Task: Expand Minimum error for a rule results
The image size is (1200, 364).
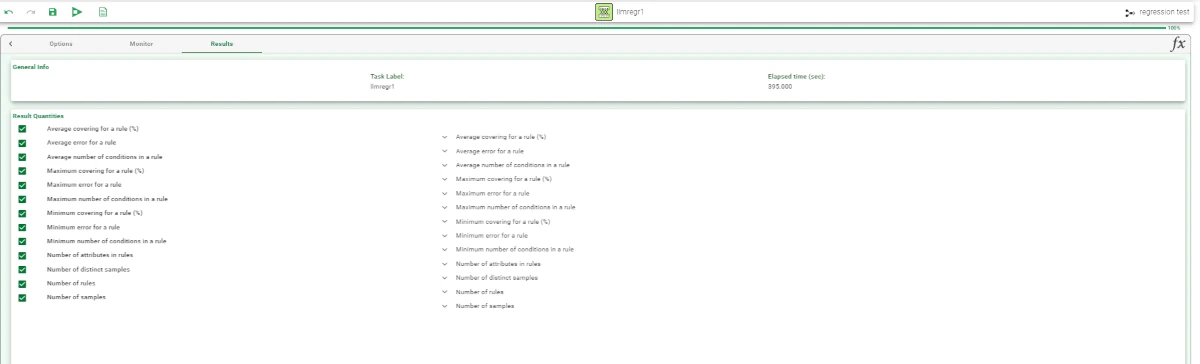Action: pyautogui.click(x=445, y=235)
